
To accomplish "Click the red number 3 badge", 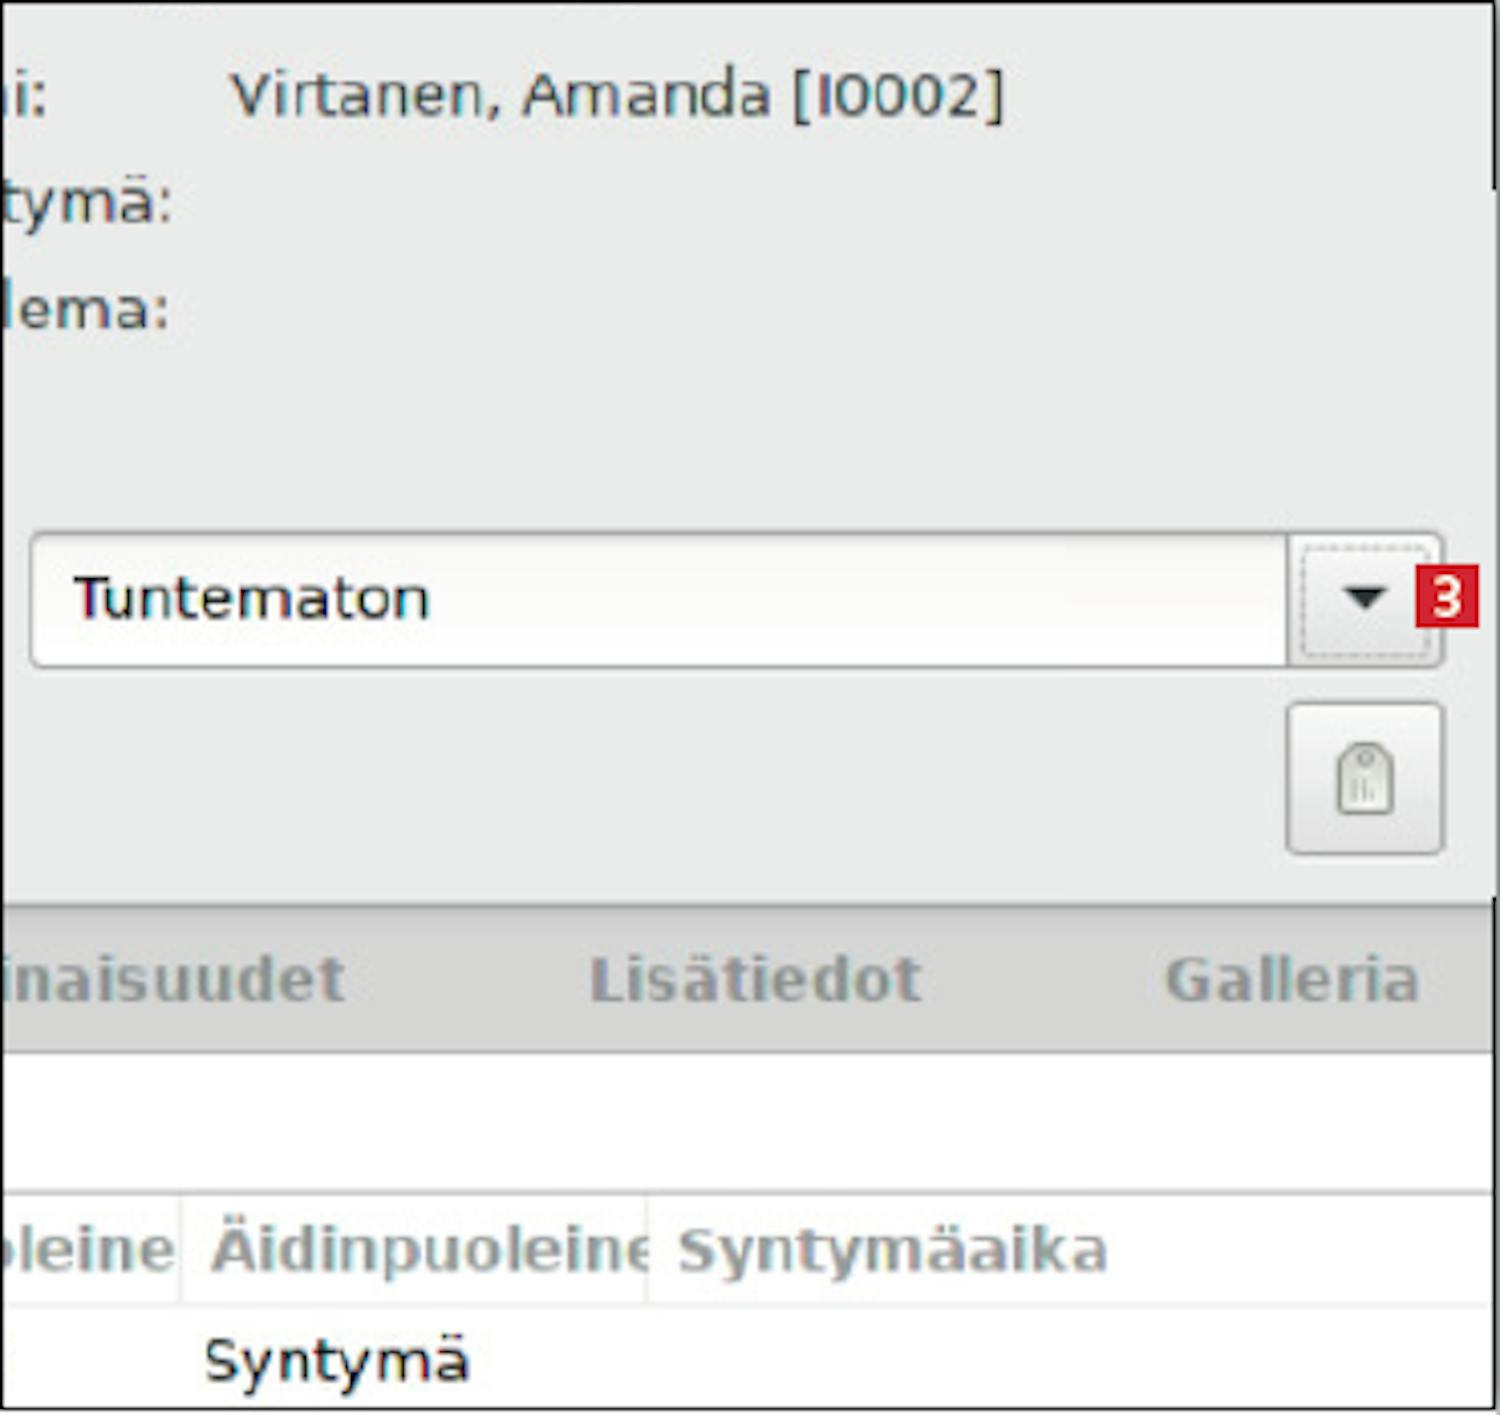I will pyautogui.click(x=1446, y=597).
